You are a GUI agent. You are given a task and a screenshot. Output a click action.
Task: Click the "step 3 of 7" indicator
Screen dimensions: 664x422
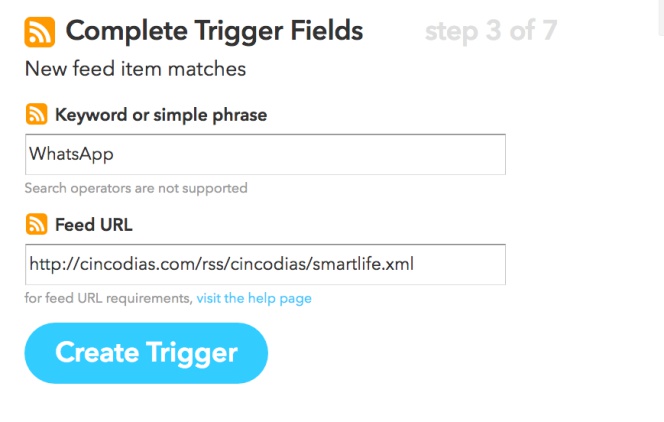click(491, 31)
